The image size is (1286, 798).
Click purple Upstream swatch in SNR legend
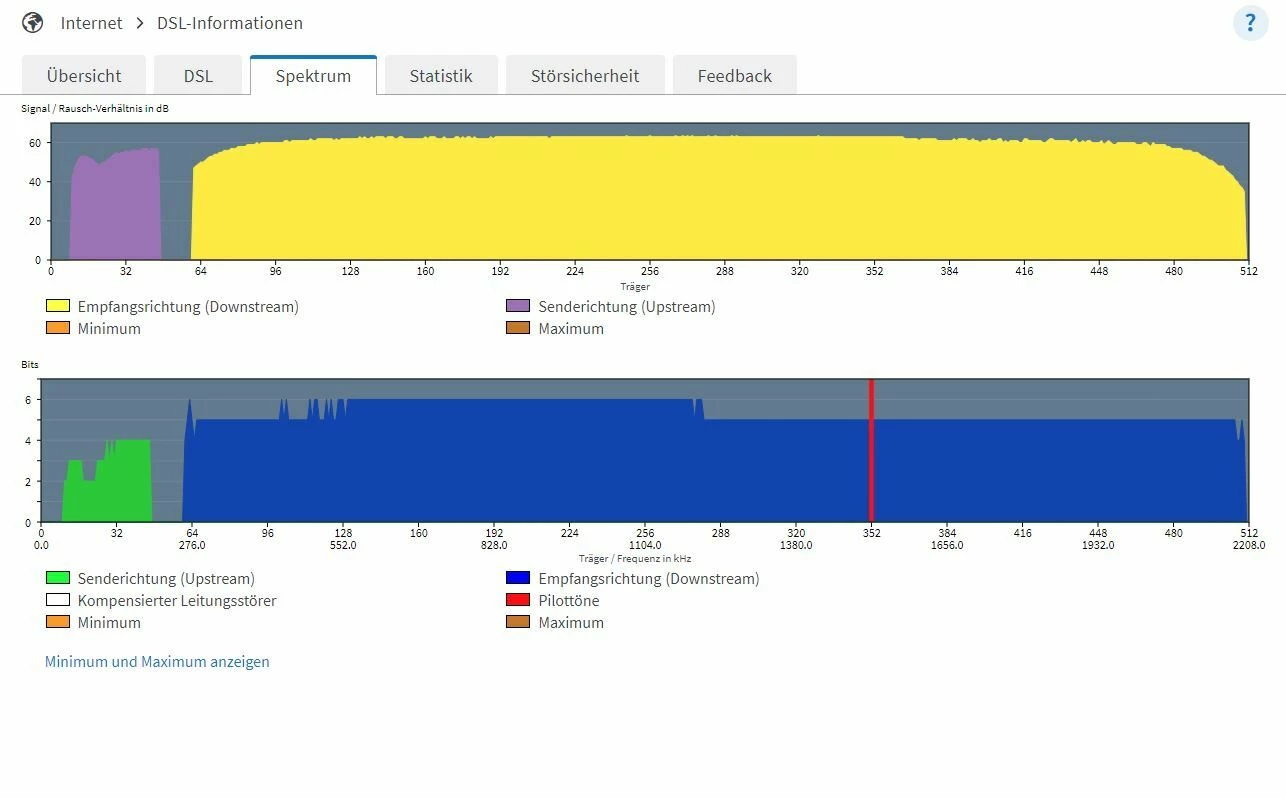click(x=518, y=306)
